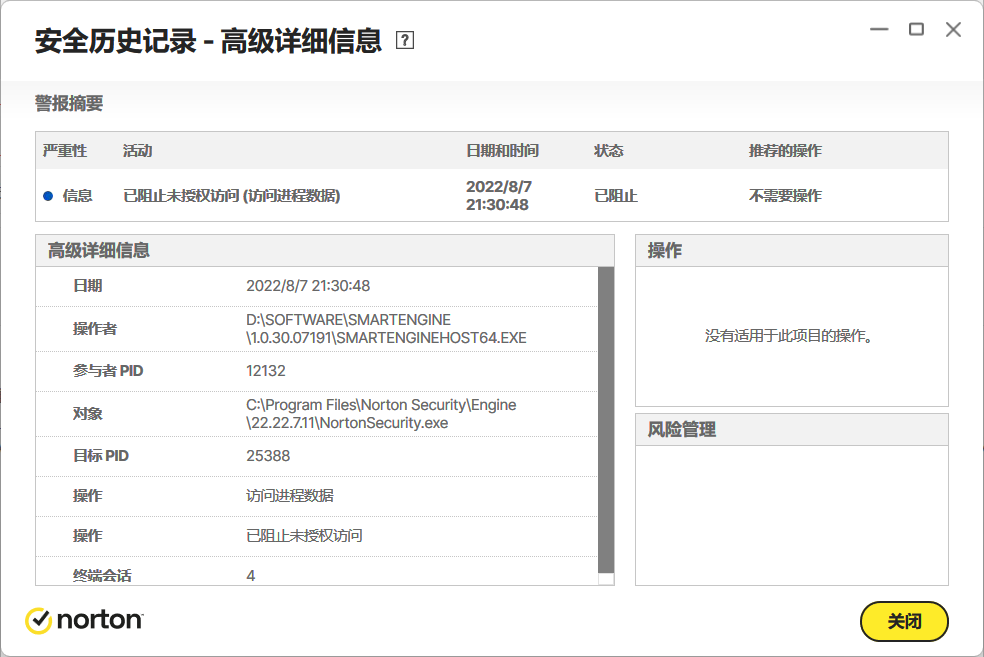Click the 推荐的操作 column header

point(785,151)
